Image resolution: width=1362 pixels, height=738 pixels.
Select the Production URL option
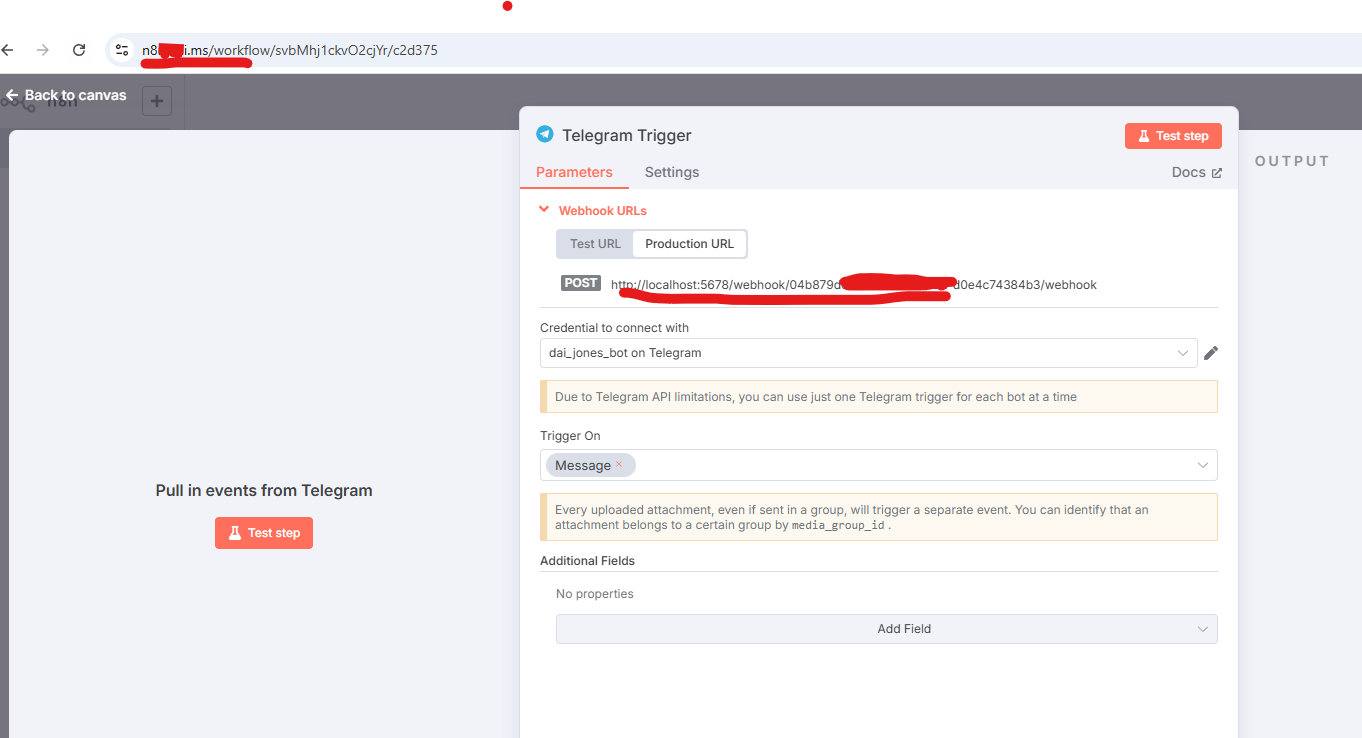pyautogui.click(x=689, y=244)
